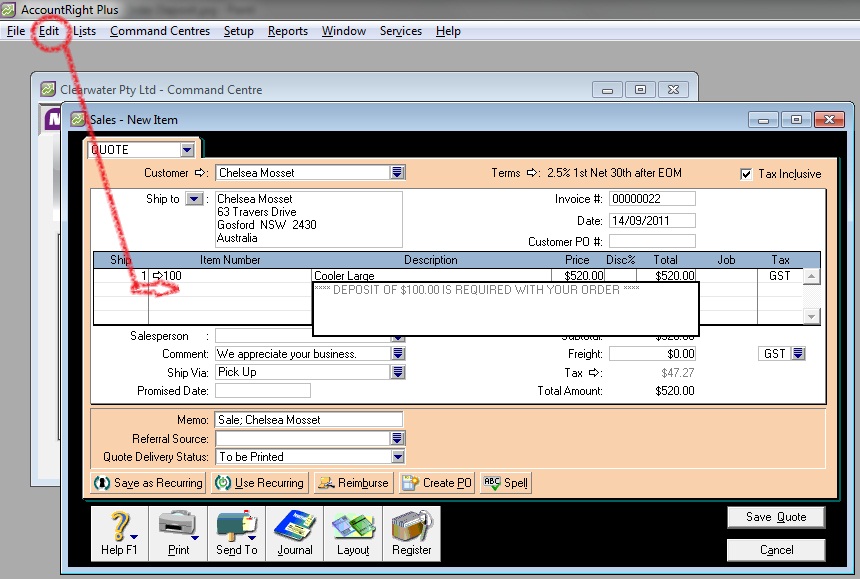Click the Spell check button
The image size is (860, 579).
505,483
